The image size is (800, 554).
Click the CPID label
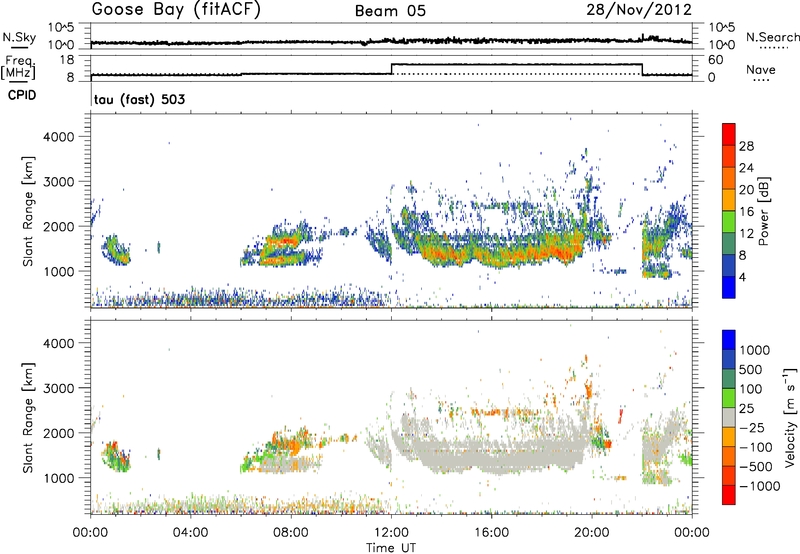pyautogui.click(x=22, y=95)
